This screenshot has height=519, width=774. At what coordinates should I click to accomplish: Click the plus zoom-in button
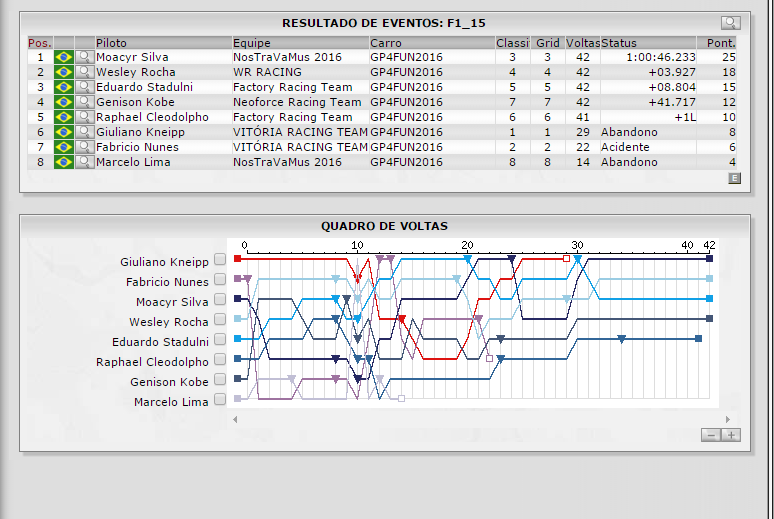click(731, 435)
